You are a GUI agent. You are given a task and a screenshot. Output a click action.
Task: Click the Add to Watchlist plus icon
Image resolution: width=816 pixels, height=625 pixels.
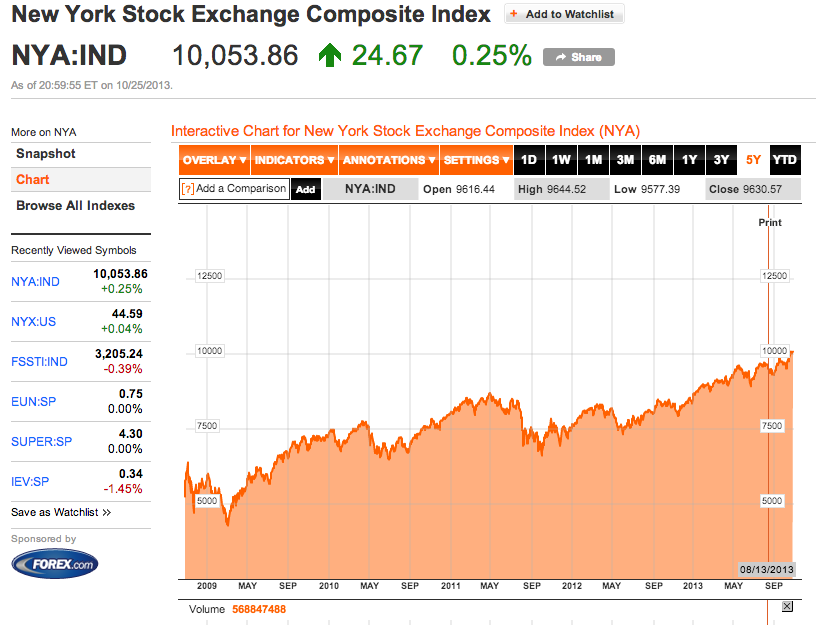512,14
